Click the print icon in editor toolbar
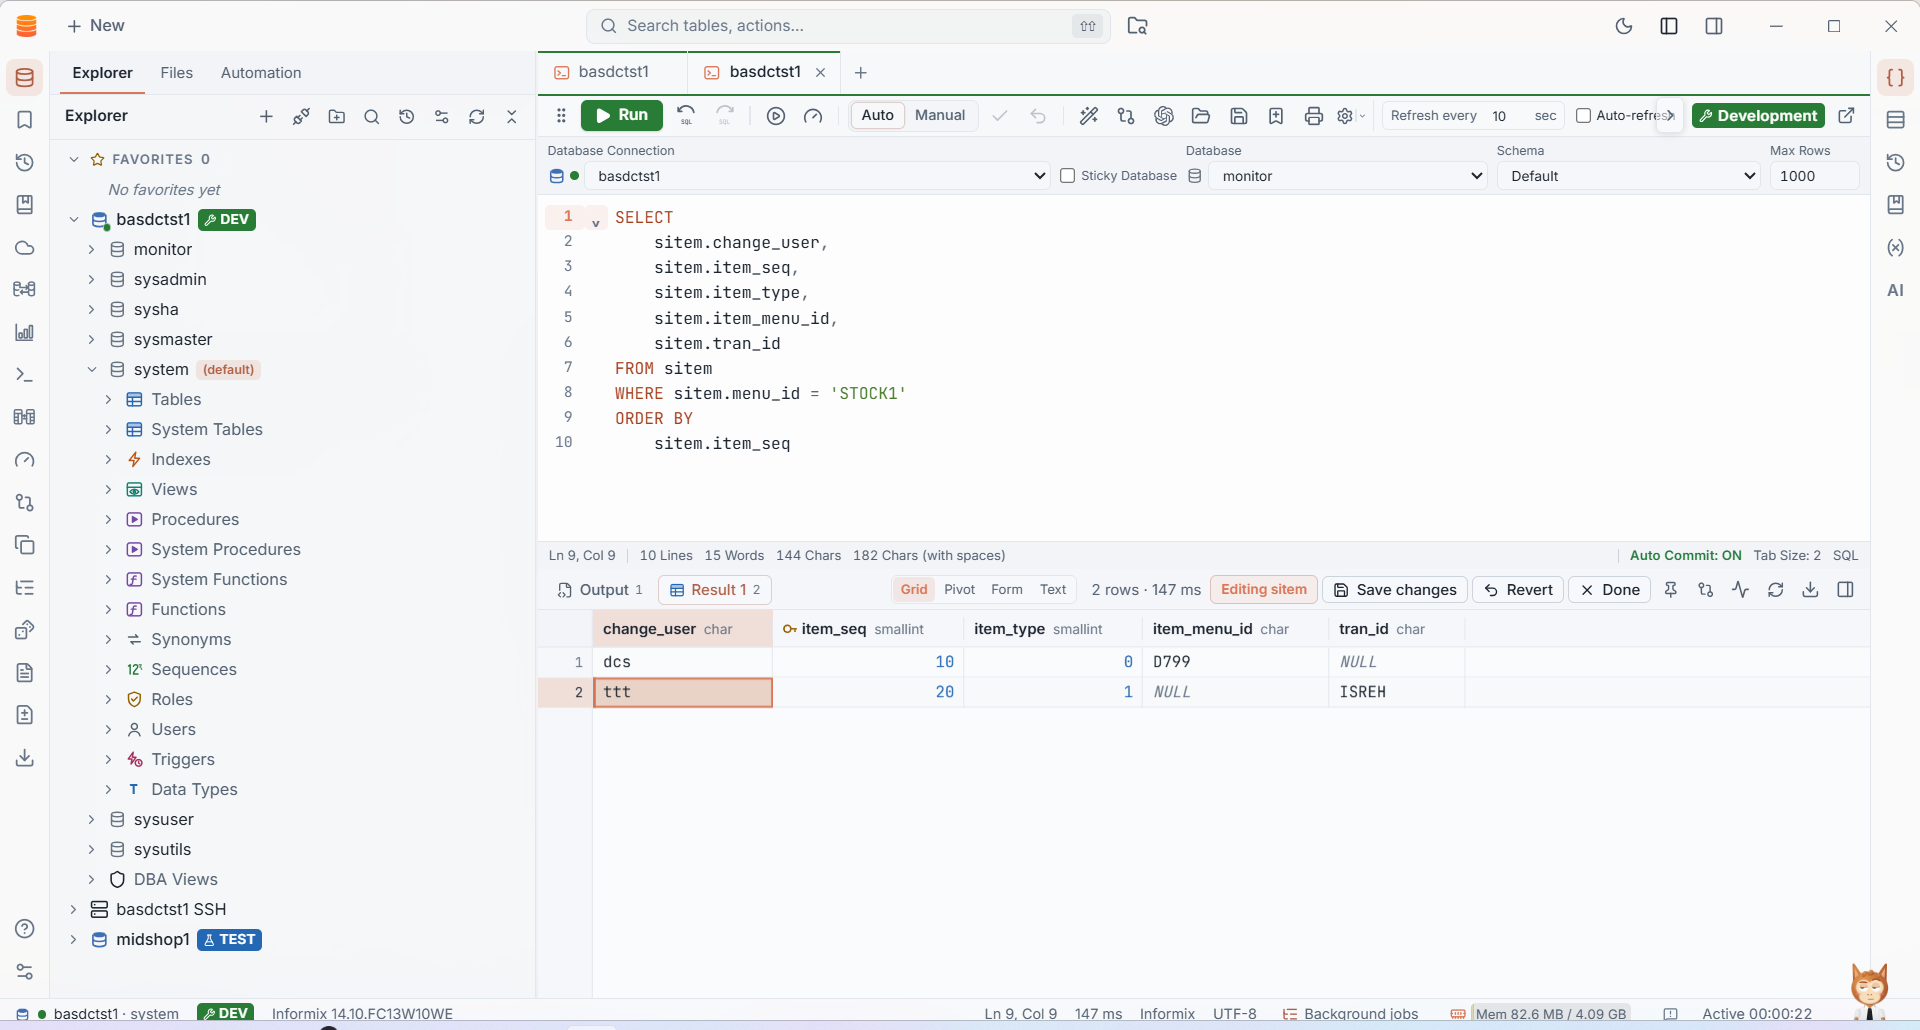The width and height of the screenshot is (1920, 1030). click(1314, 116)
